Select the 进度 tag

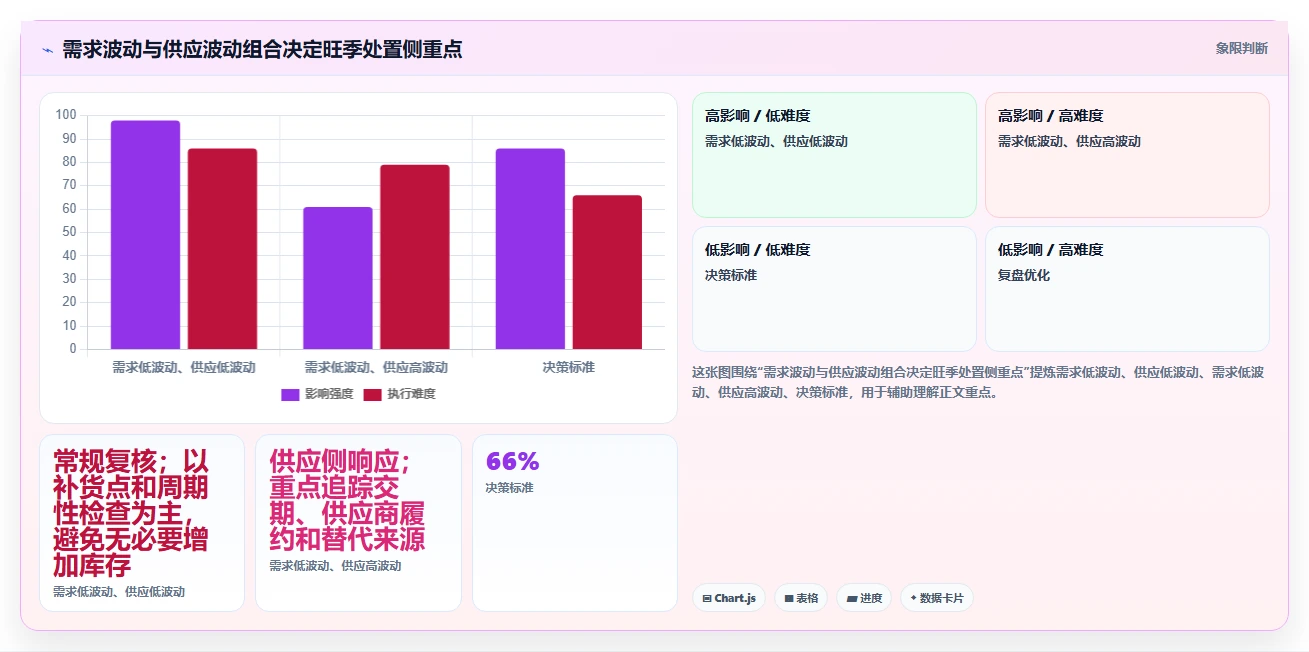[864, 598]
